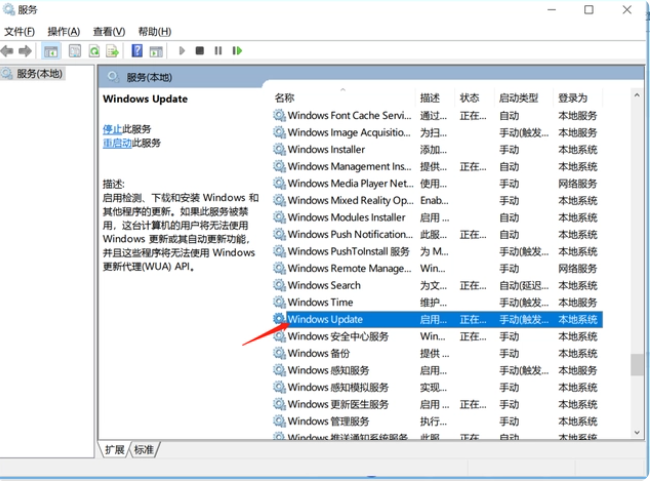Click gear icon of selected Windows Update row
Viewport: 651px width, 481px height.
[279, 319]
